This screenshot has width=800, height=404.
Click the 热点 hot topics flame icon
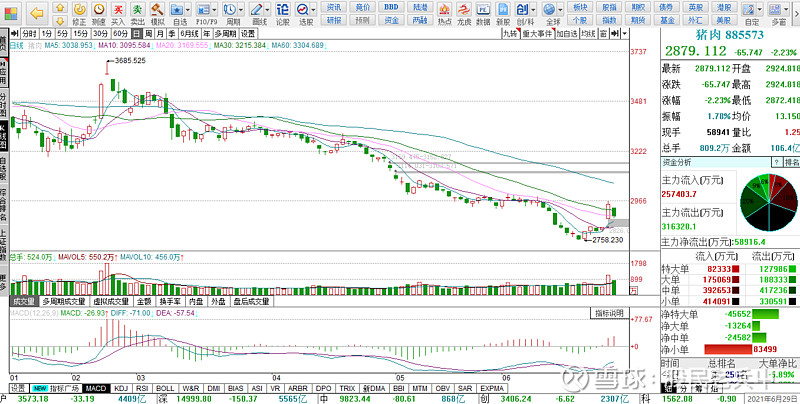click(443, 14)
